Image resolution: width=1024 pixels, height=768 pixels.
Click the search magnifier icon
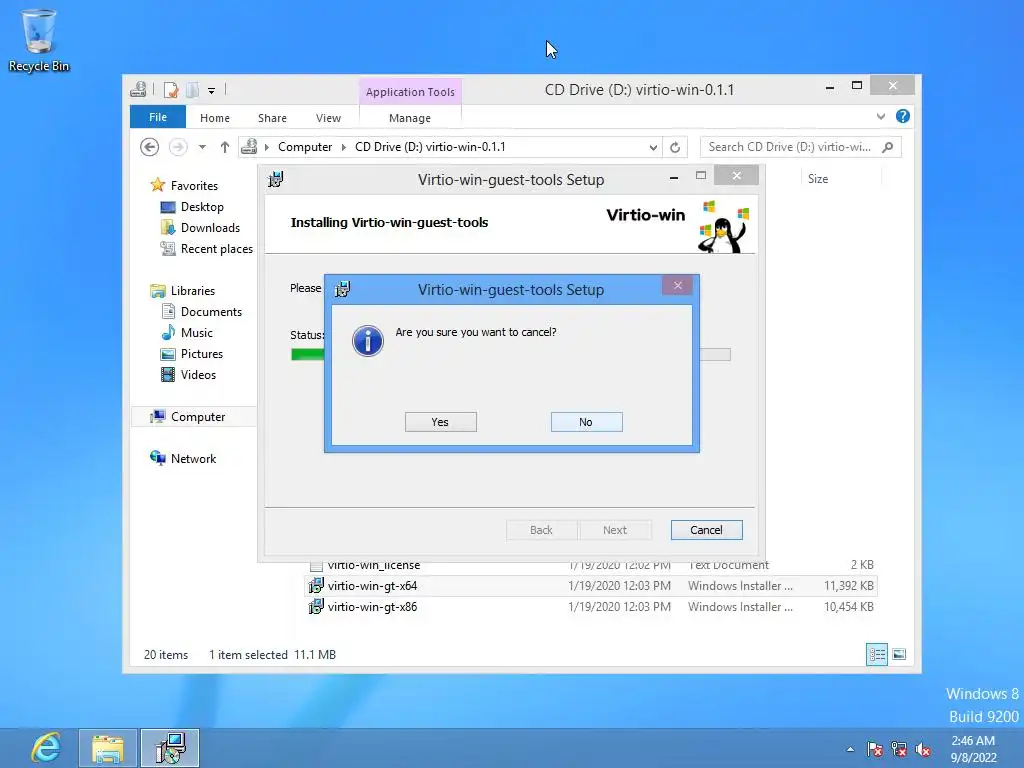(888, 147)
